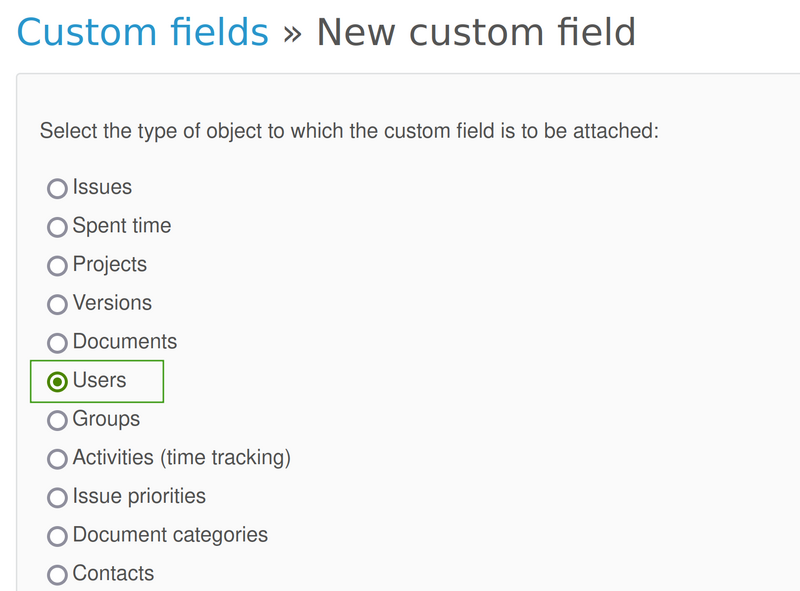Select the Issues radio button
Image resolution: width=800 pixels, height=591 pixels.
point(58,188)
